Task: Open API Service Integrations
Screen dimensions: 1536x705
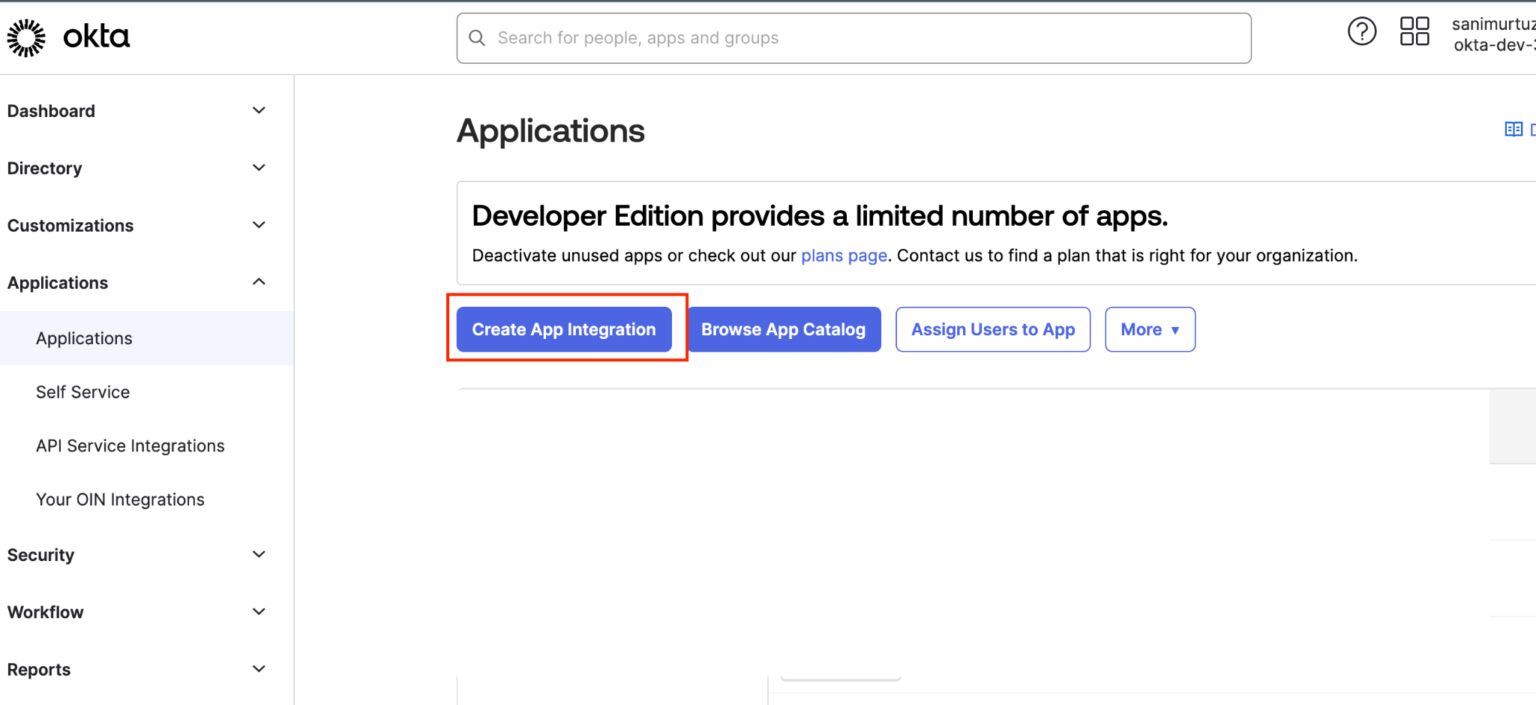Action: (x=130, y=445)
